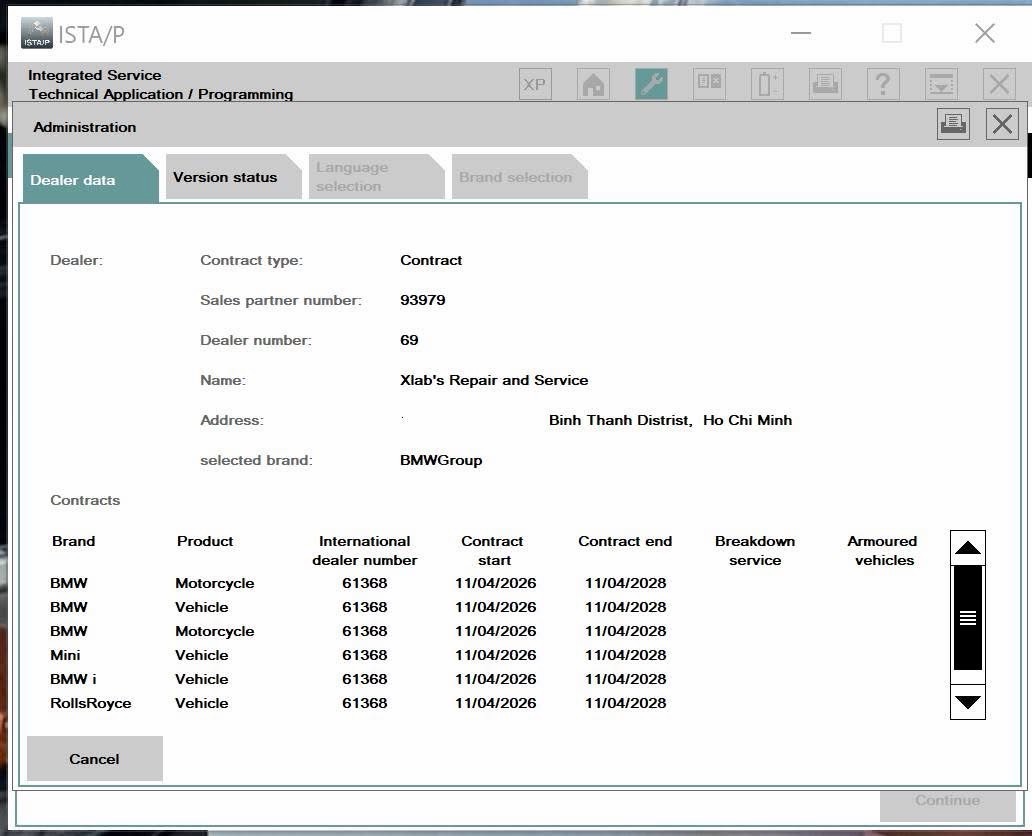Print dealer data using the Administration print icon
The width and height of the screenshot is (1032, 836).
(x=952, y=124)
